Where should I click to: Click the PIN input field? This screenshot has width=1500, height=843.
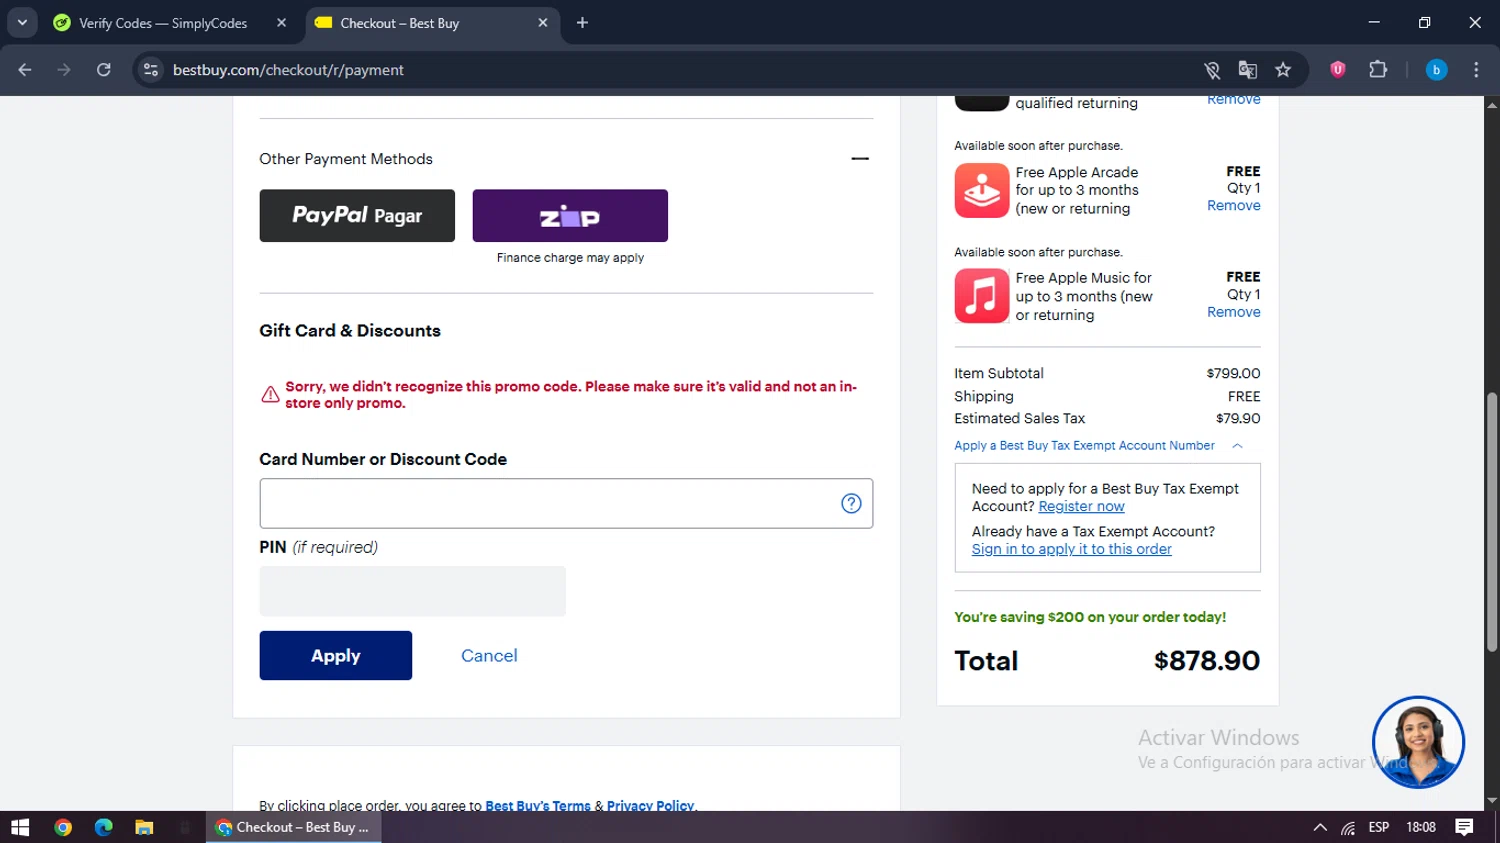tap(412, 591)
